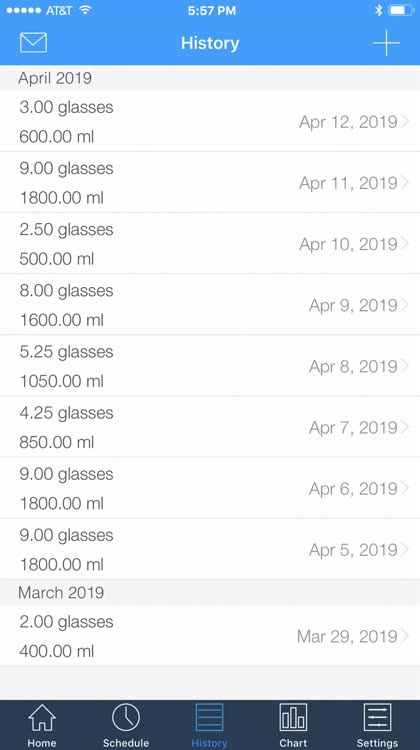
Task: Open the Apr 6, 2019 date entry
Action: (354, 488)
